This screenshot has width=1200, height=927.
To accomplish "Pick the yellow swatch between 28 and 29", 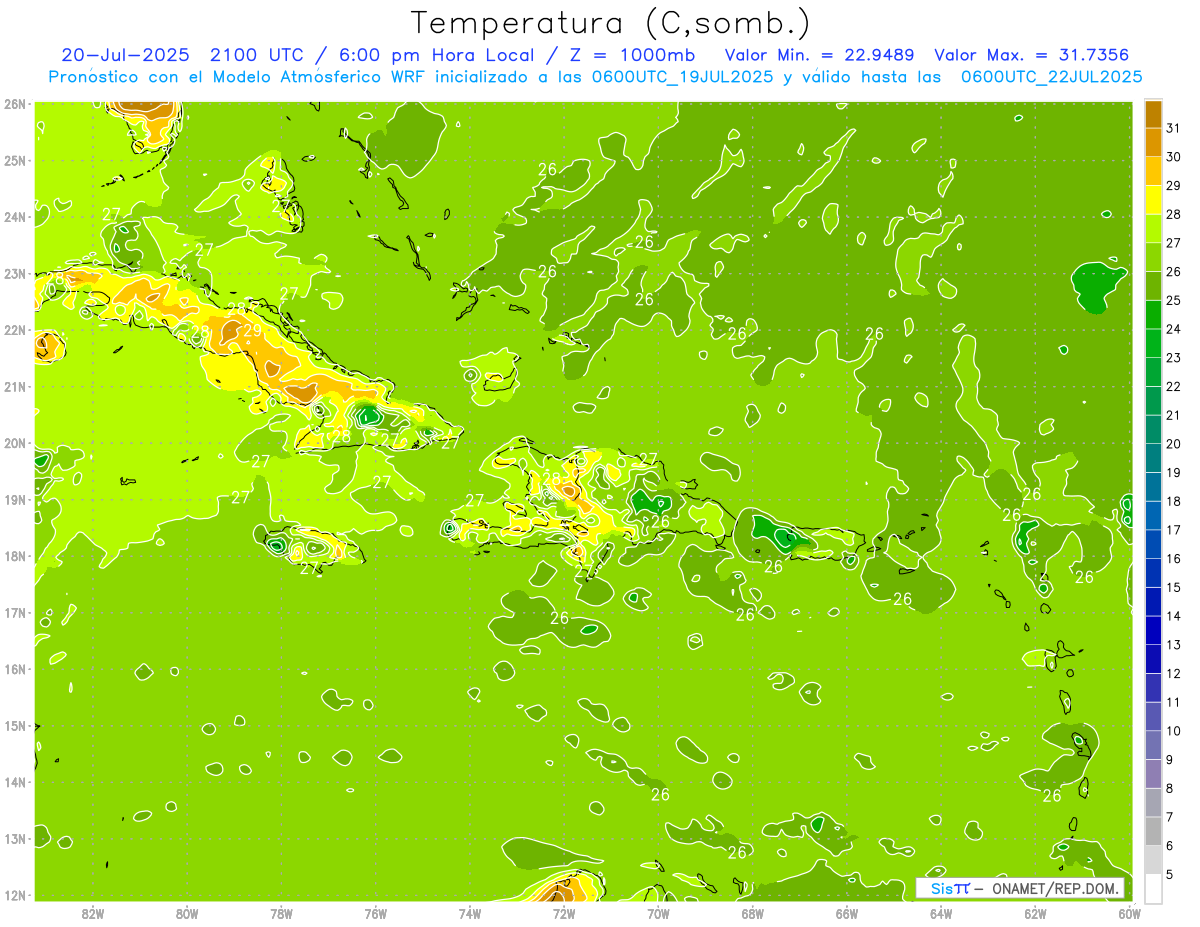I will [1153, 200].
